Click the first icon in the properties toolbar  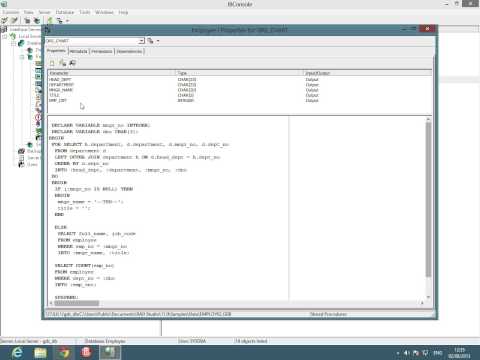point(52,63)
